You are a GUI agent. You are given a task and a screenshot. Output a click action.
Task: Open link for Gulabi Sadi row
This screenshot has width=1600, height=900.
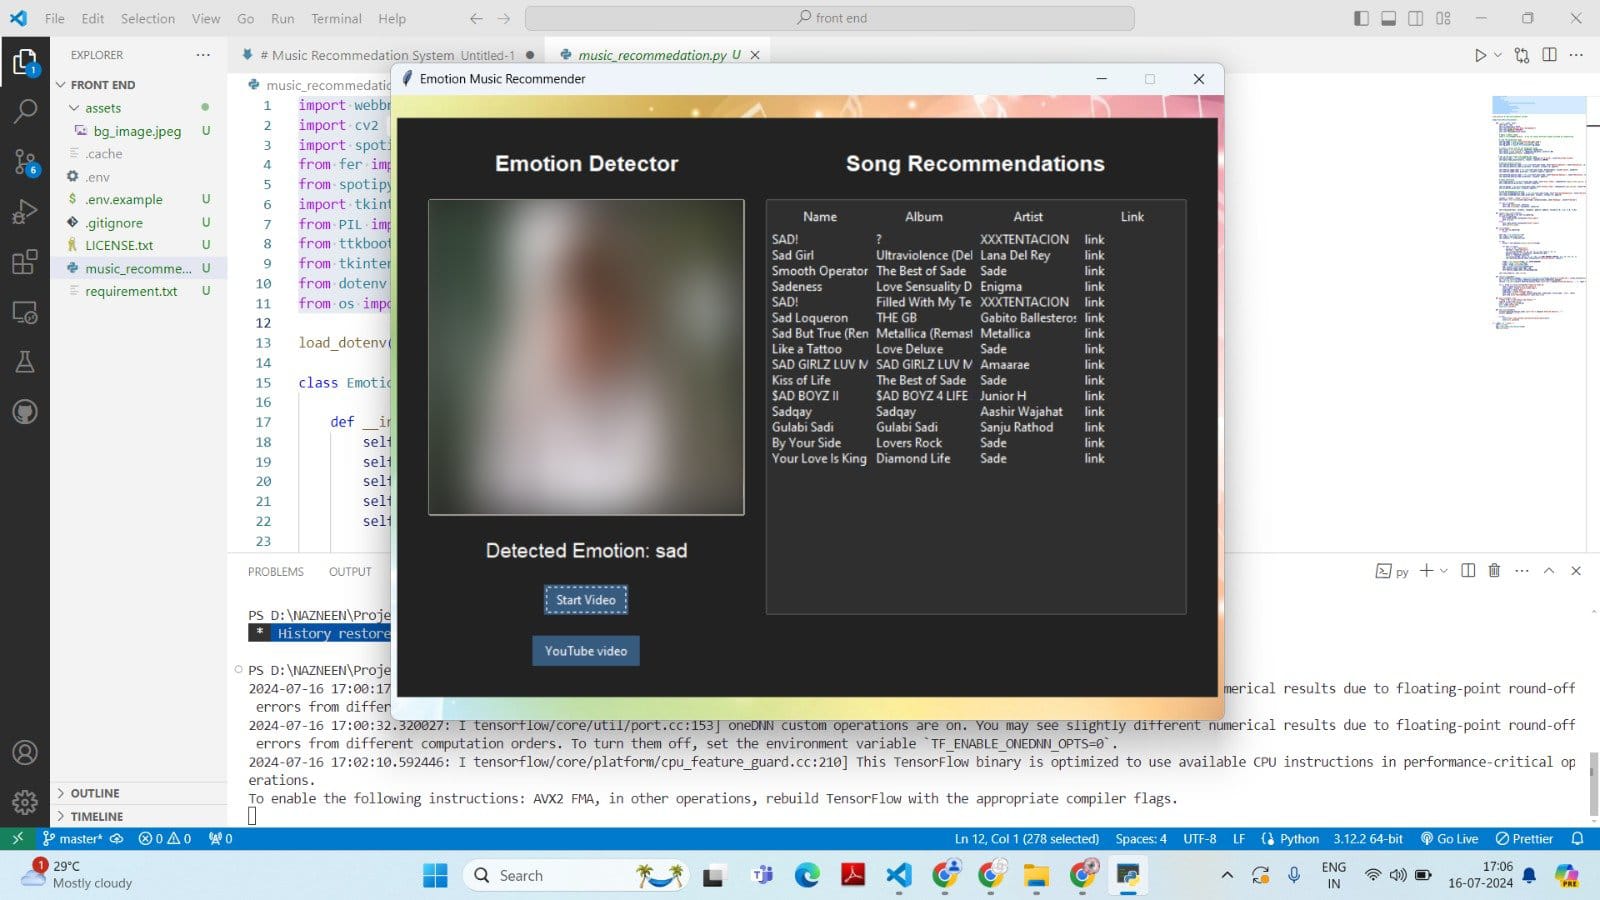(1095, 427)
